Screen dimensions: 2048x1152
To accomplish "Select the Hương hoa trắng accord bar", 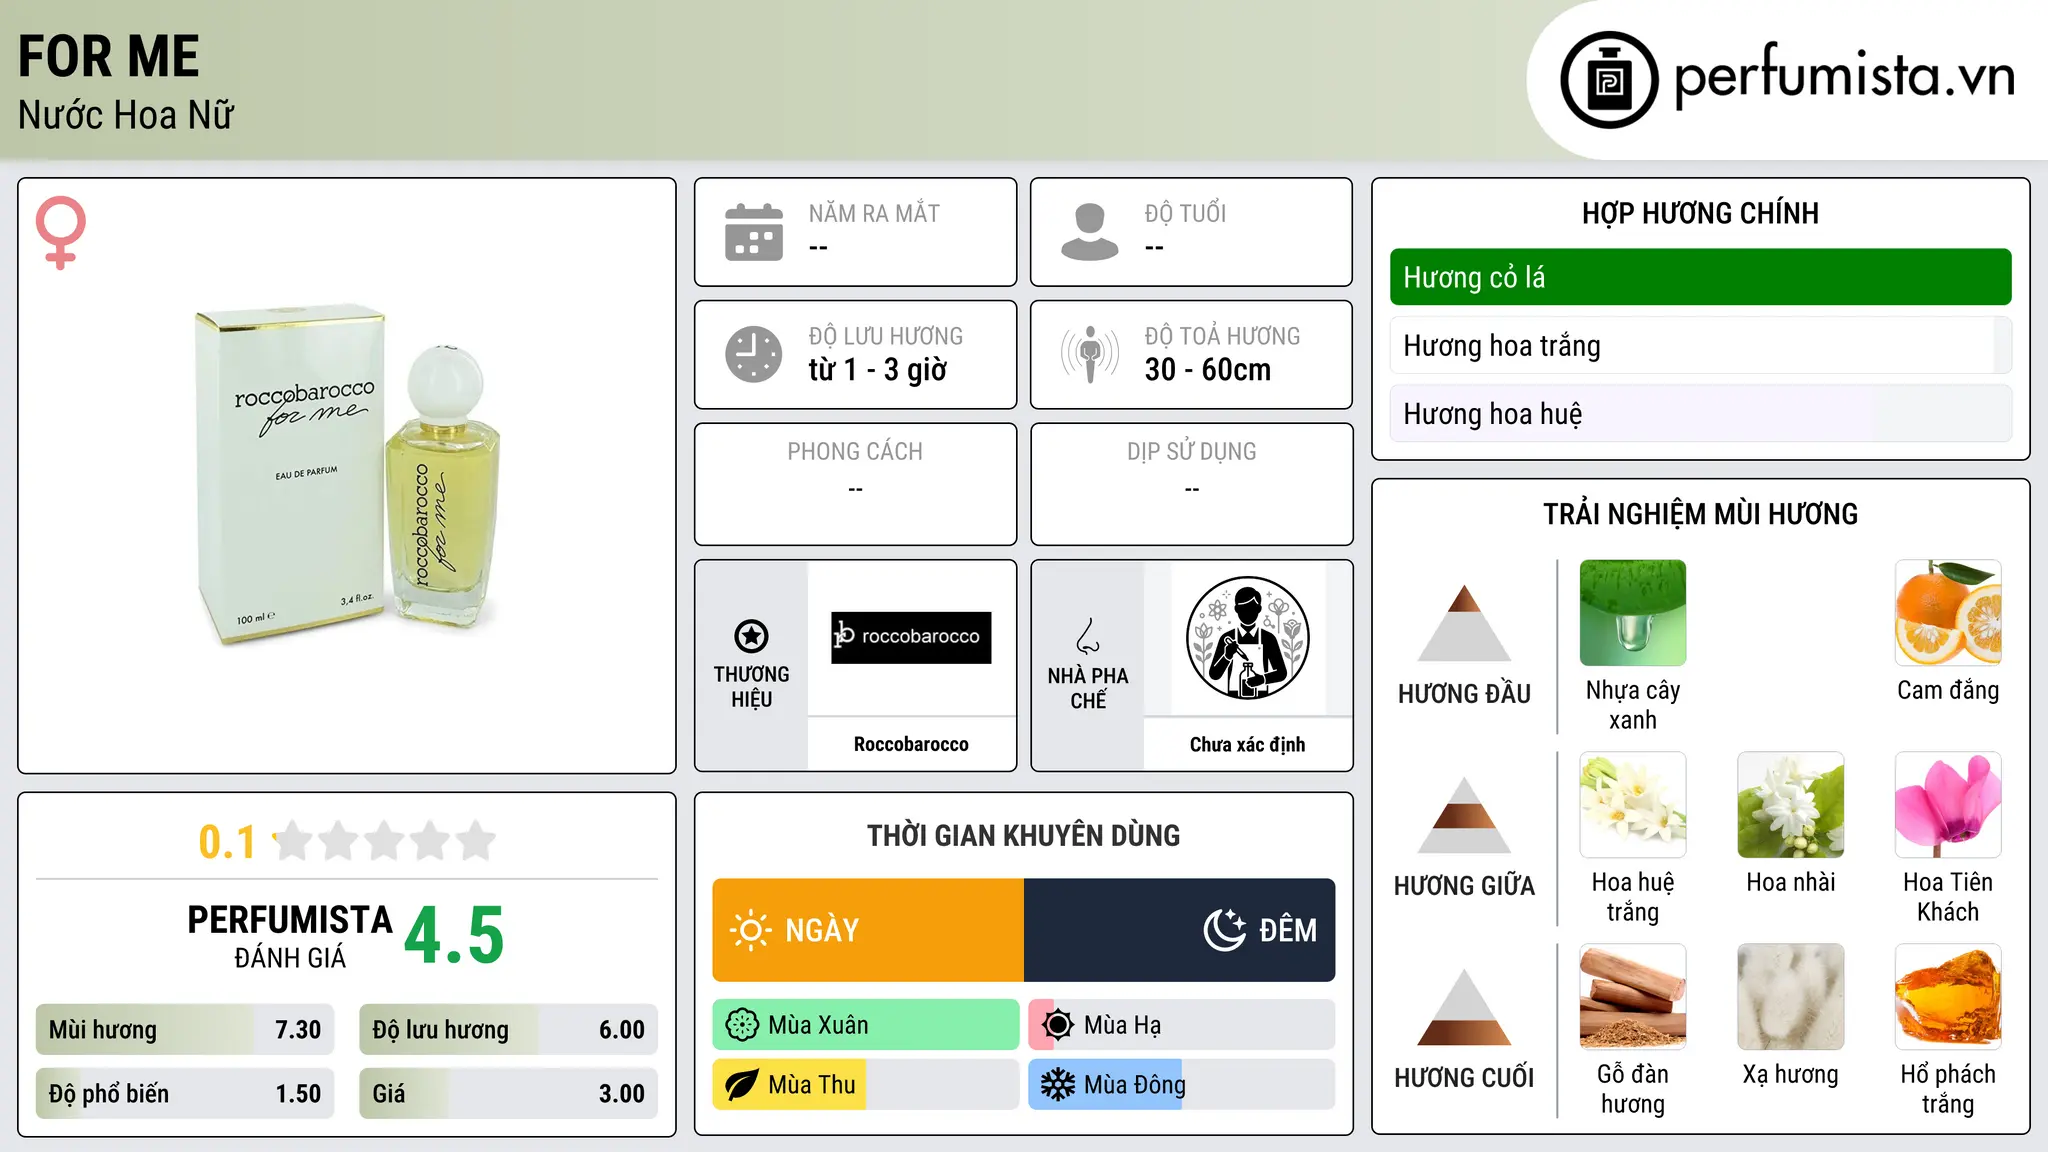I will pyautogui.click(x=1700, y=345).
